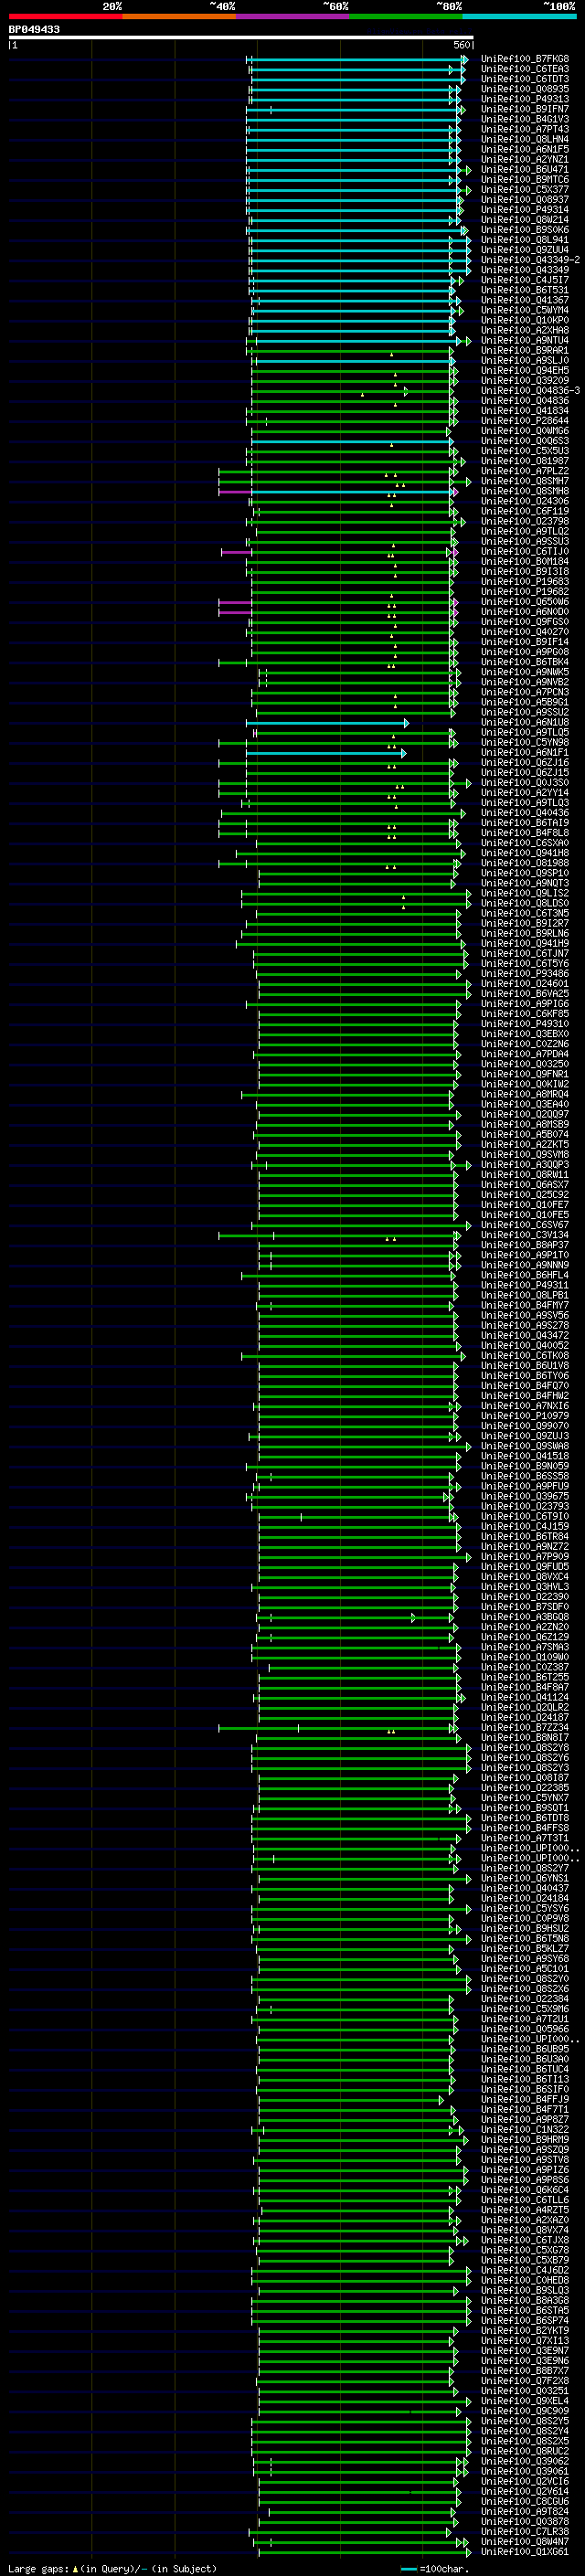Select hit UniRef100_Q941H8
The width and height of the screenshot is (585, 2576).
tap(525, 853)
